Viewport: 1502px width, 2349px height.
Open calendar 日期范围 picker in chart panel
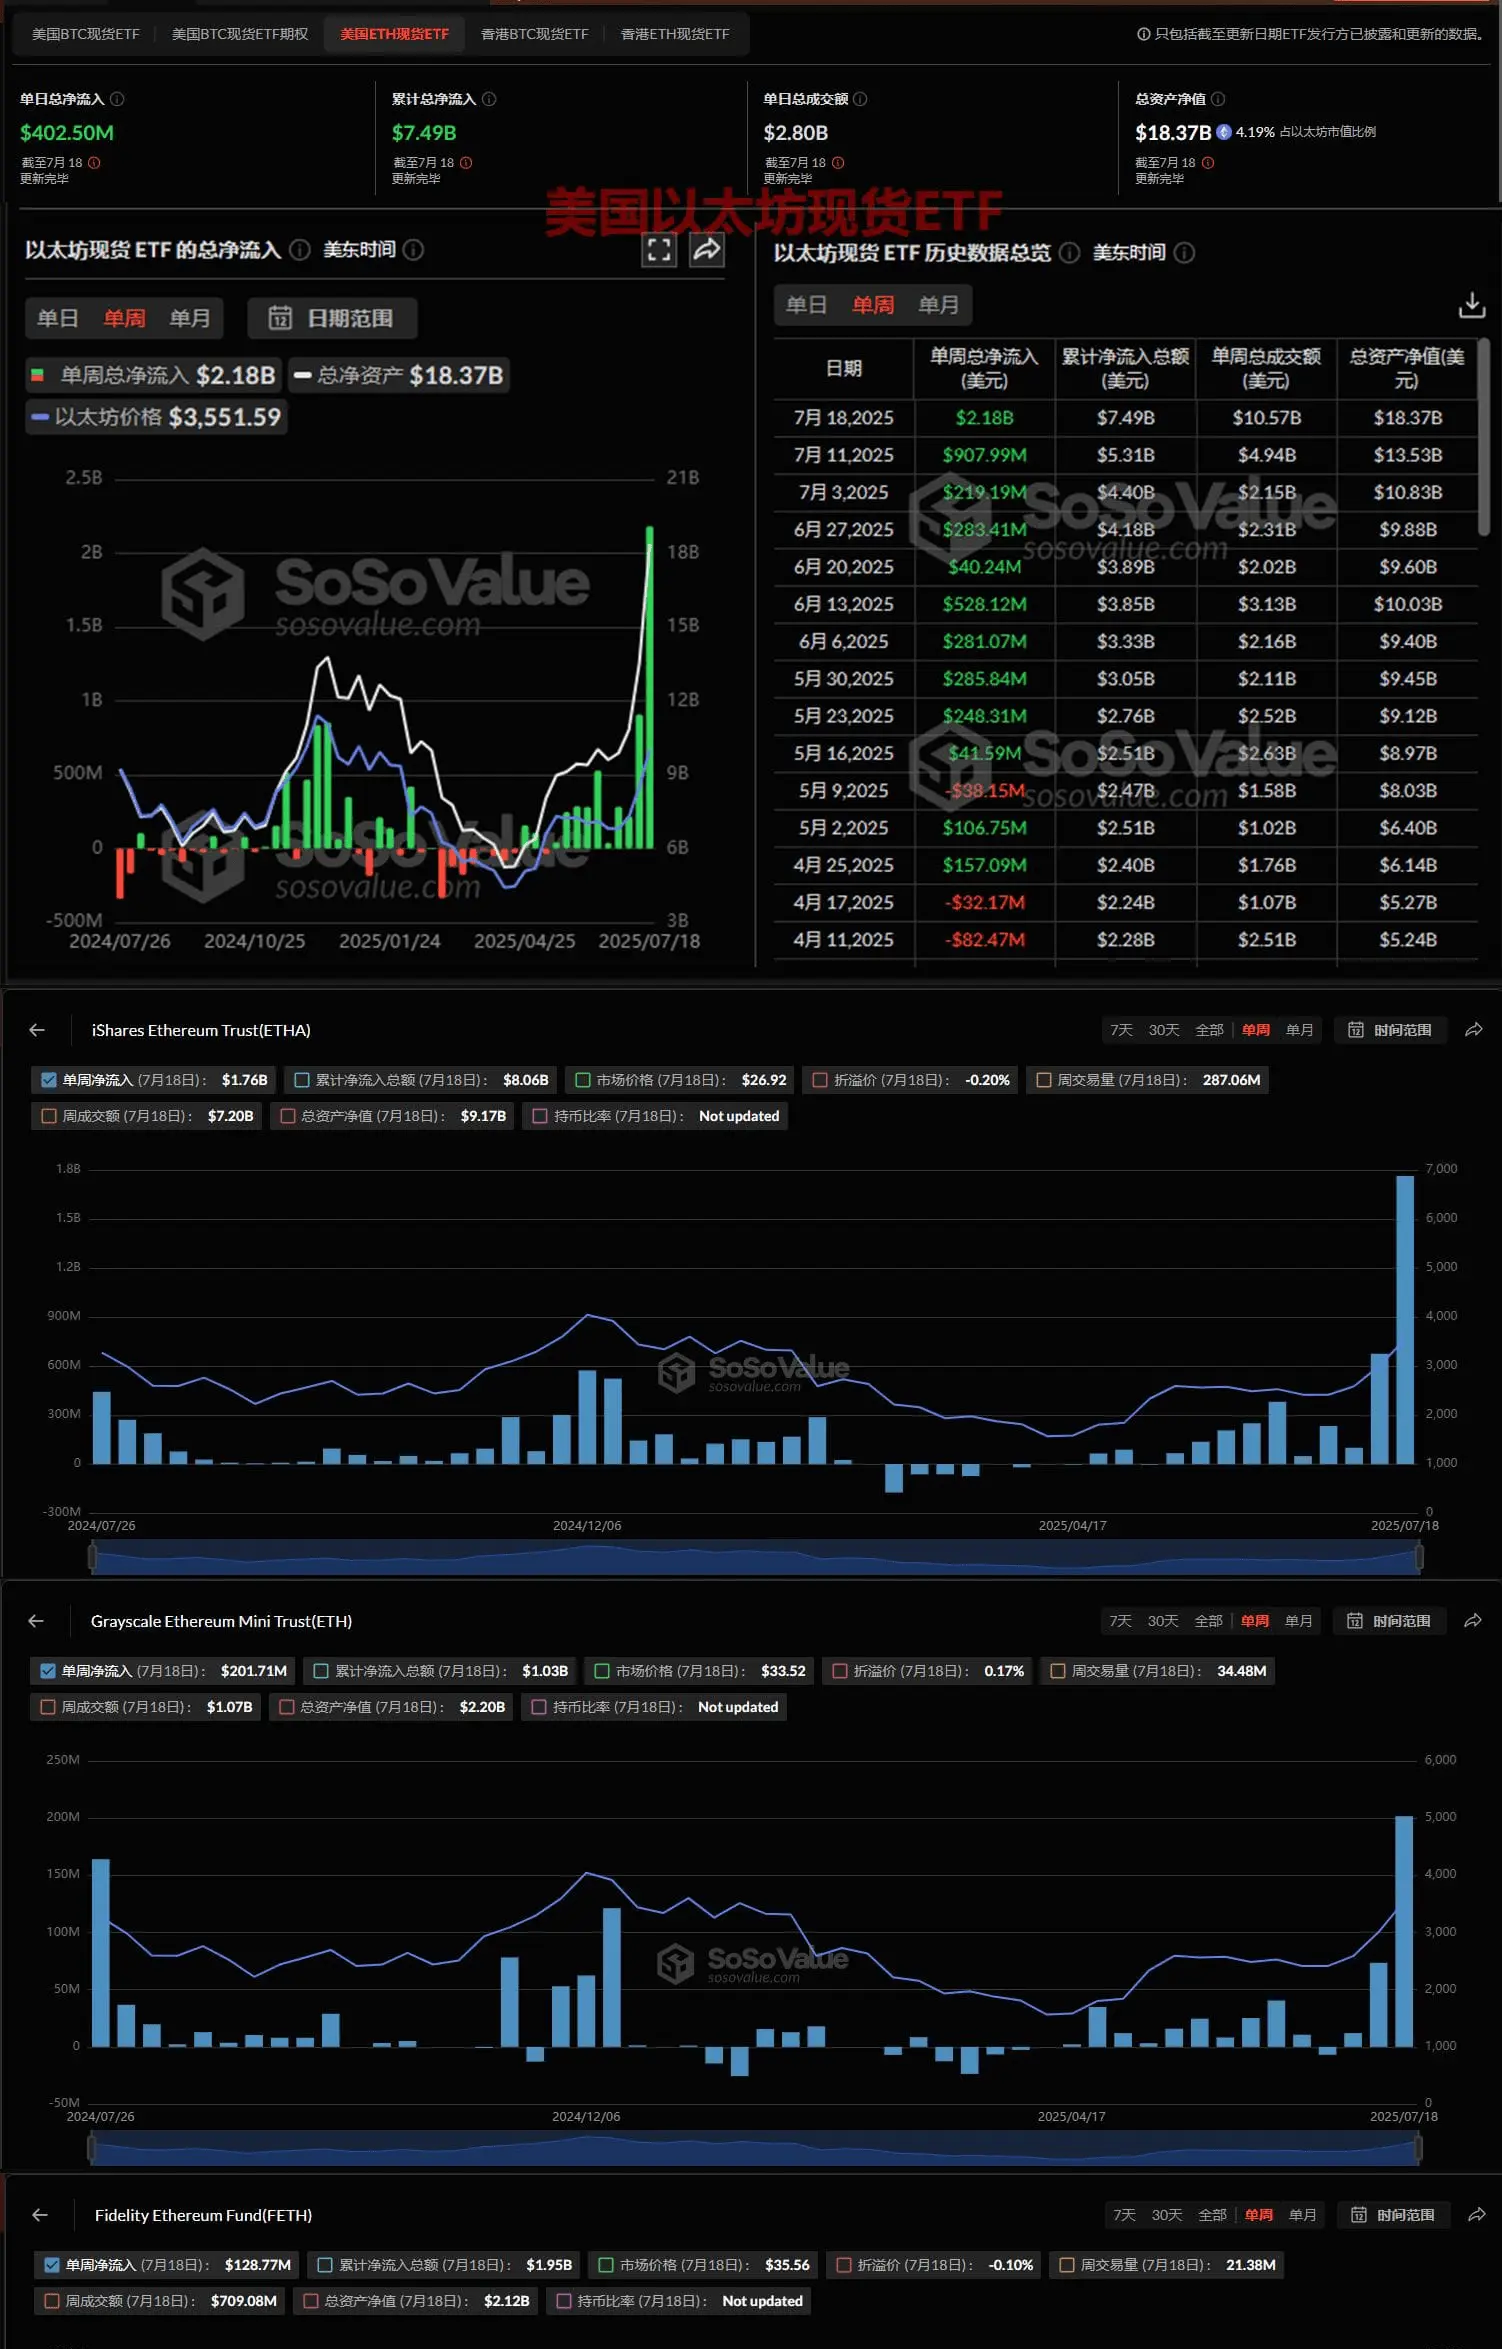[x=332, y=318]
